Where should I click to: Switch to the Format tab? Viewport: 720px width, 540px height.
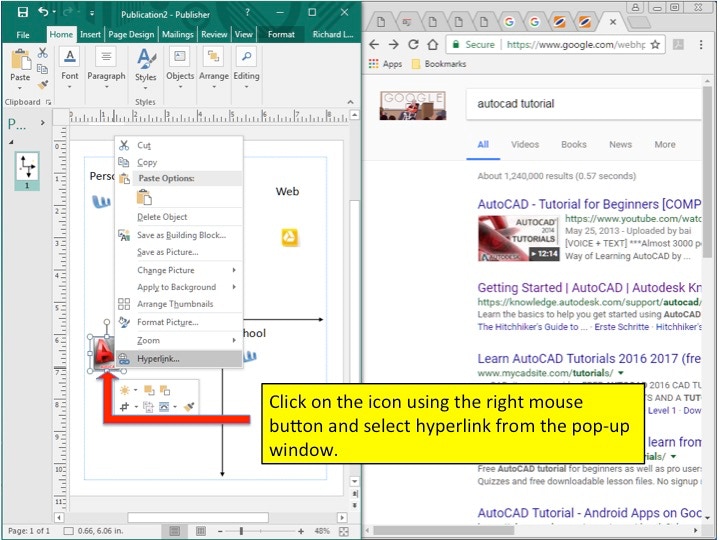point(281,34)
